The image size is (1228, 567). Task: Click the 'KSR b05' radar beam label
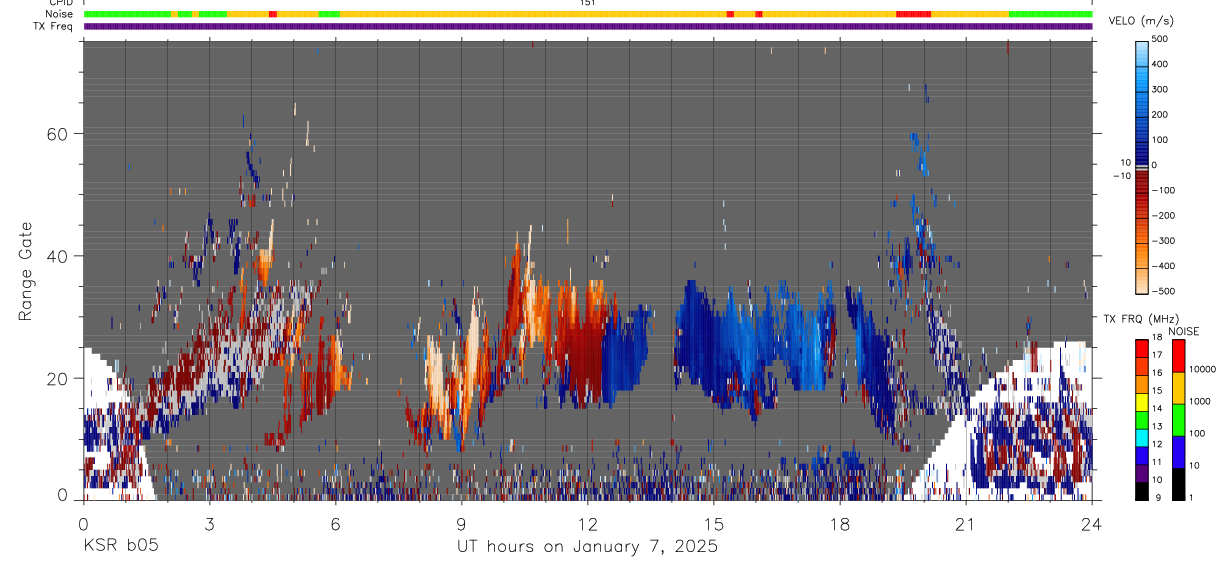click(119, 547)
